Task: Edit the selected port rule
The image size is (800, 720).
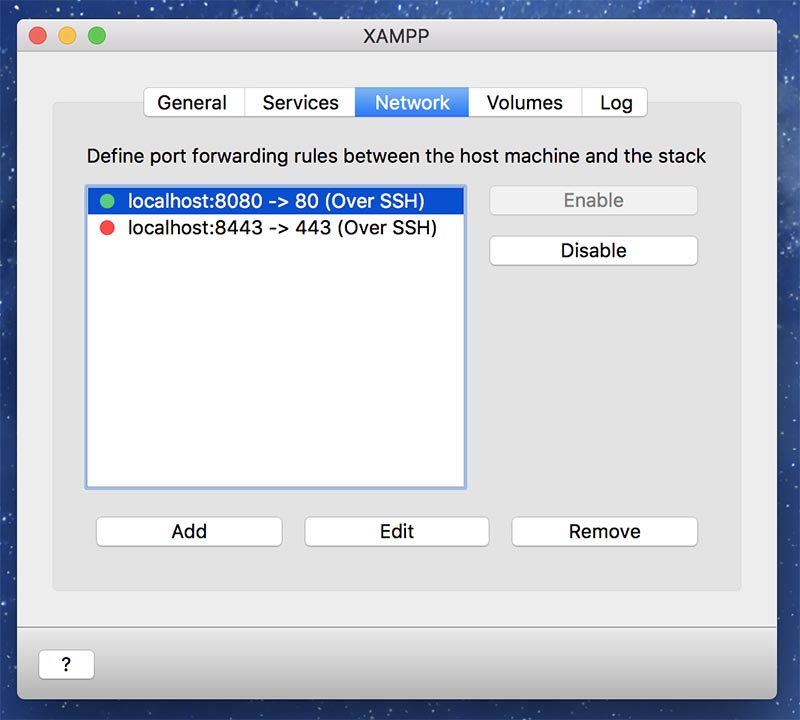Action: click(x=397, y=532)
